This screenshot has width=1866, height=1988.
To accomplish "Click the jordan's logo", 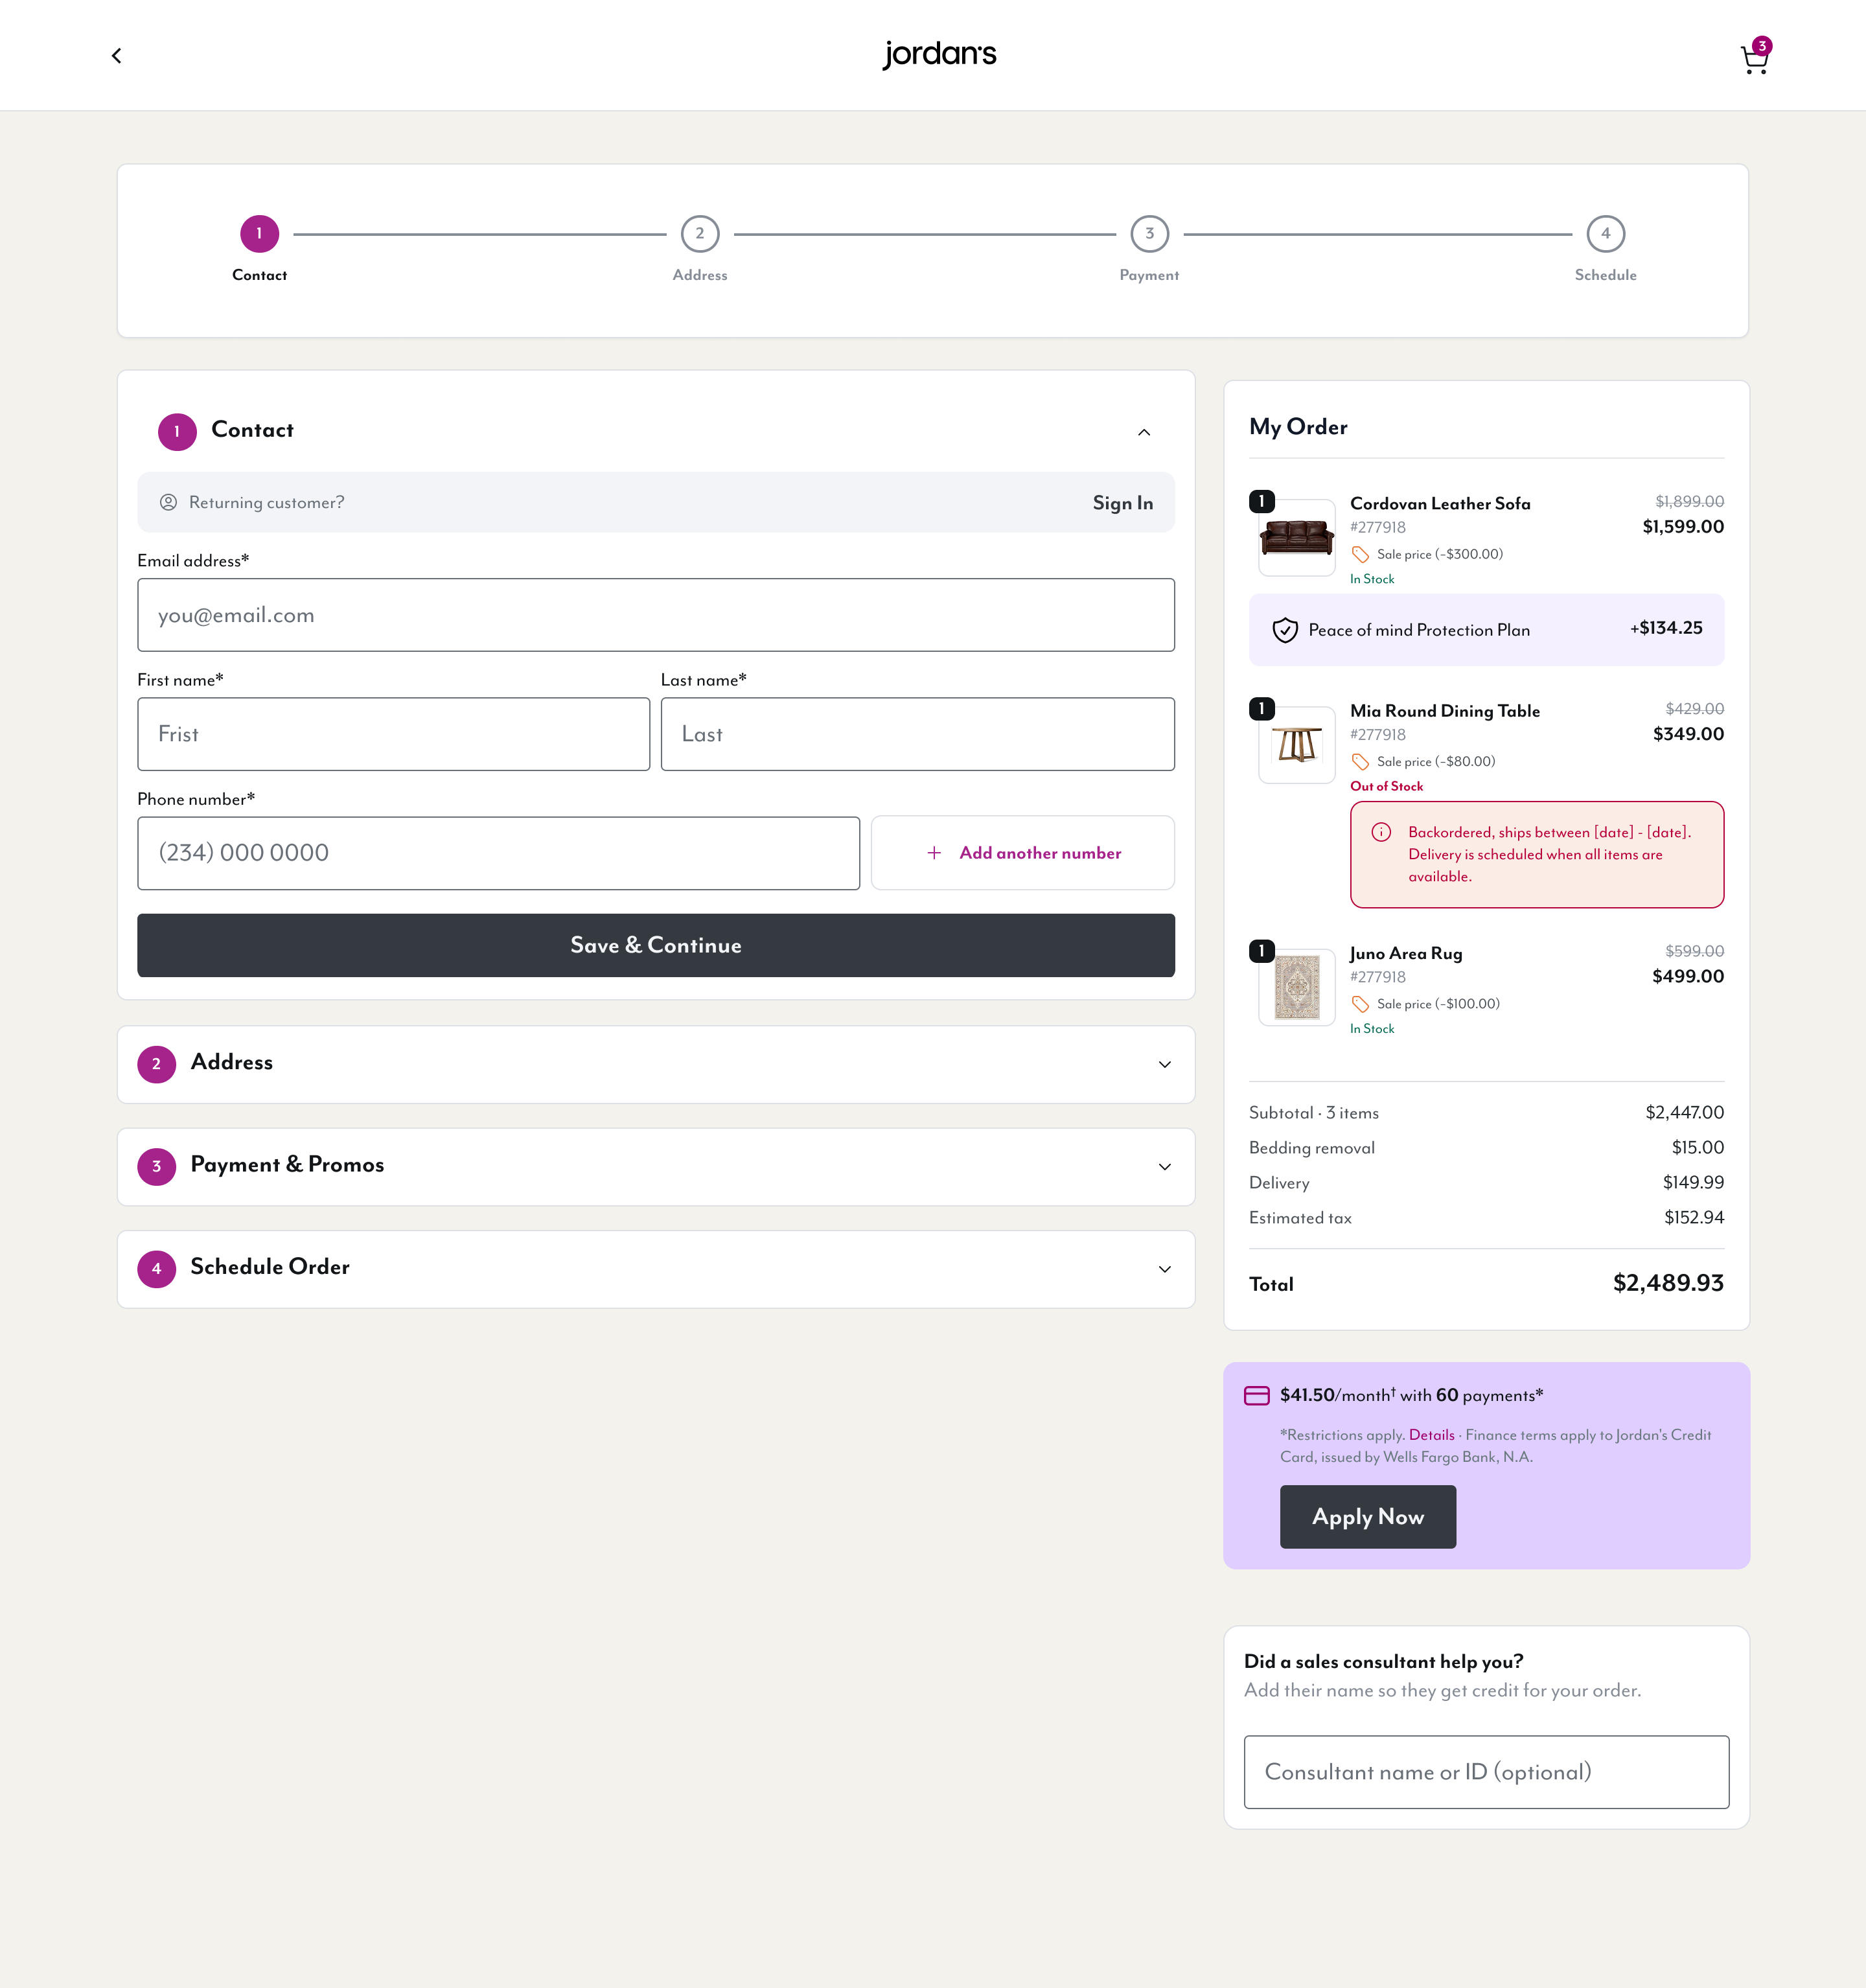I will 939,54.
